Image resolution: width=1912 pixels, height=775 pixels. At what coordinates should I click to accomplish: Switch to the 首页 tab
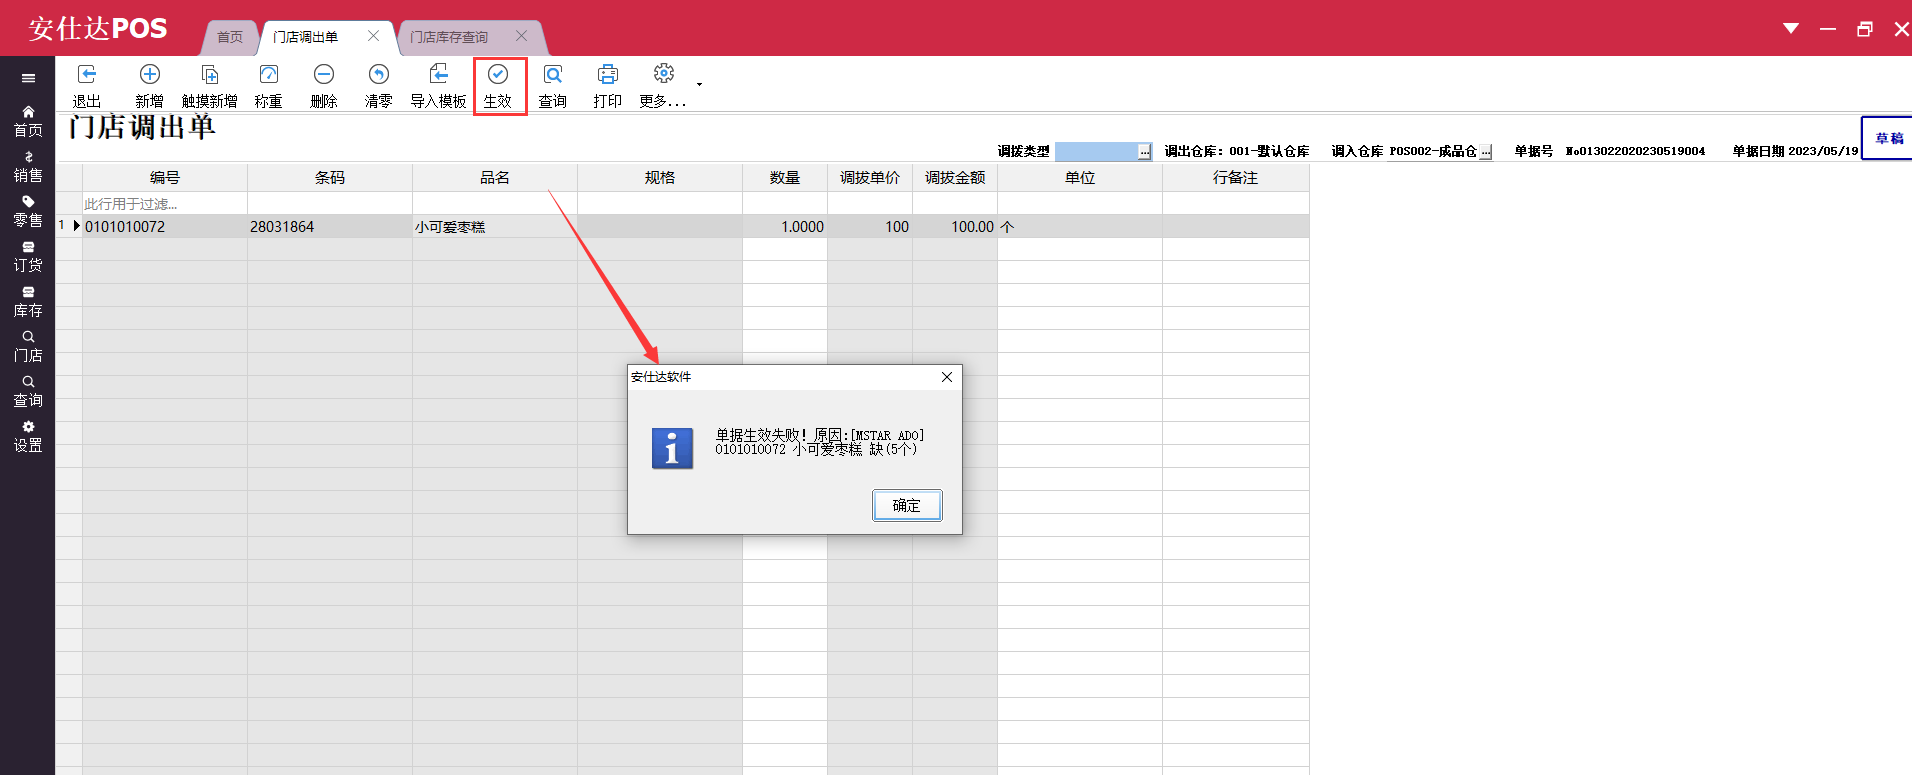[230, 37]
